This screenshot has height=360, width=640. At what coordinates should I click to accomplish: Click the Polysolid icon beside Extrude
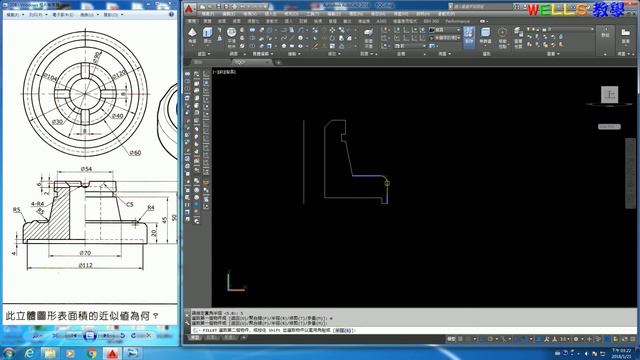pyautogui.click(x=220, y=30)
